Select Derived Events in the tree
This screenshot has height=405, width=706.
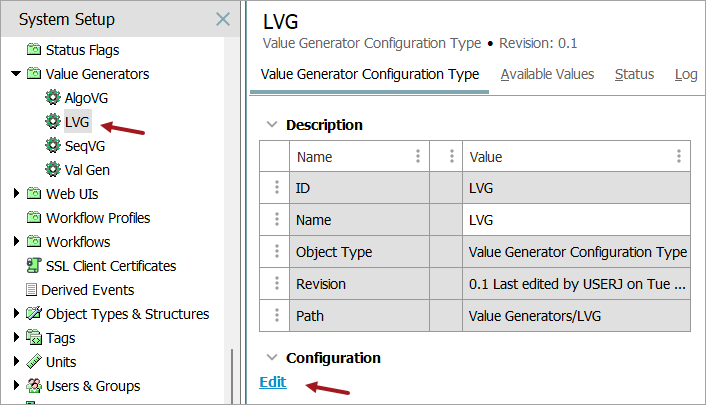[x=88, y=290]
